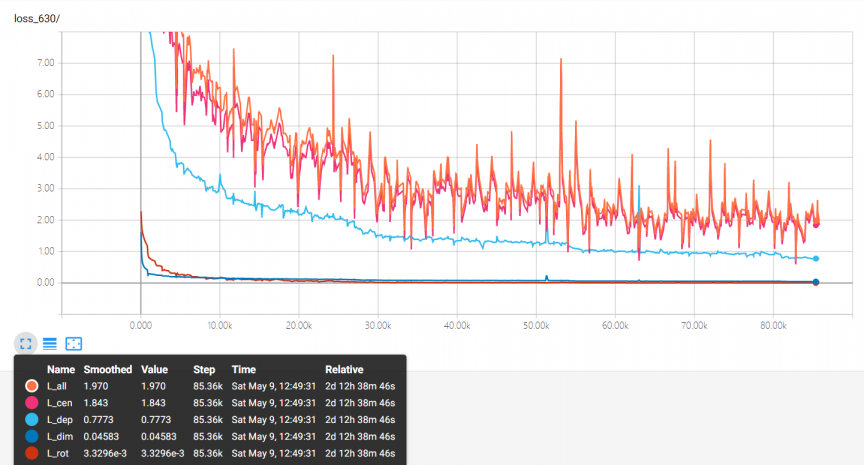Toggle the expand chart size icon
Viewport: 864px width, 465px height.
click(x=25, y=344)
